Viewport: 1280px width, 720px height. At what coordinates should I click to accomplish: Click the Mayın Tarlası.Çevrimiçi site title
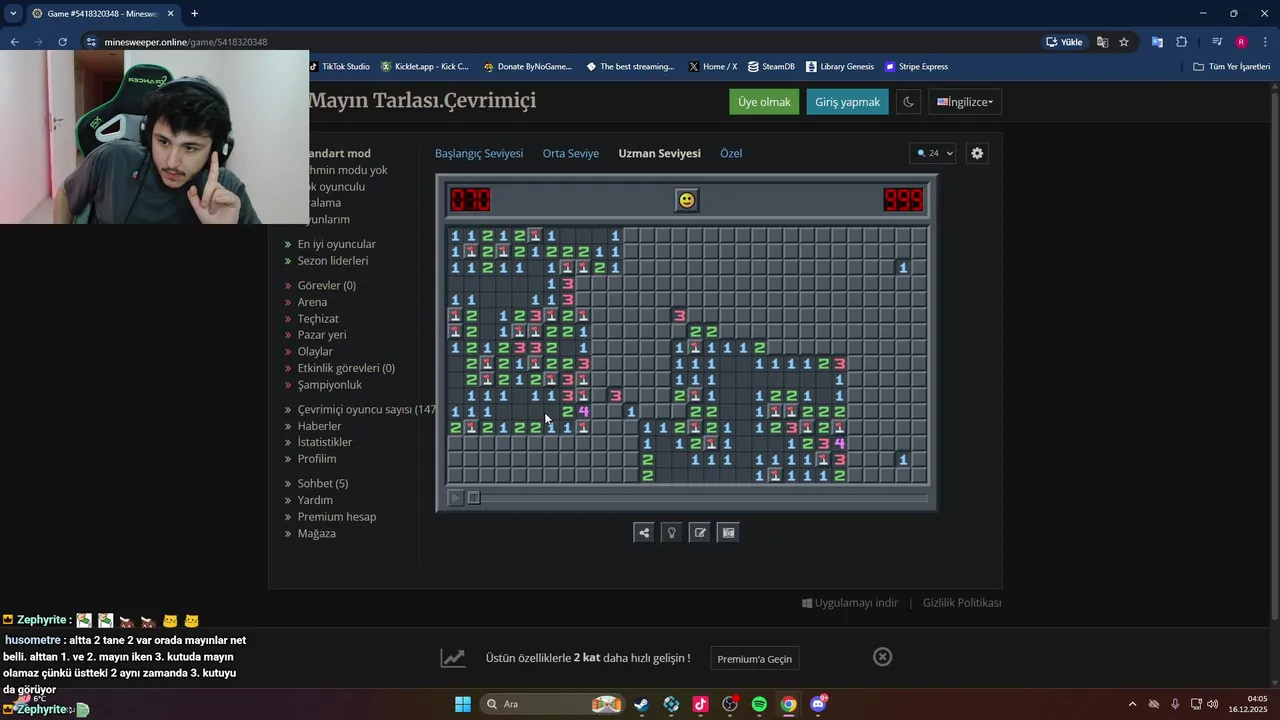point(422,101)
